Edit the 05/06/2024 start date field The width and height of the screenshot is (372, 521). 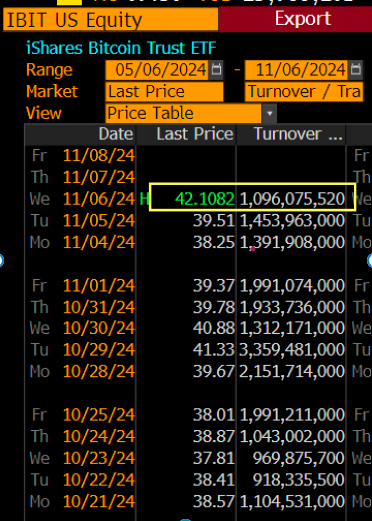click(x=157, y=70)
